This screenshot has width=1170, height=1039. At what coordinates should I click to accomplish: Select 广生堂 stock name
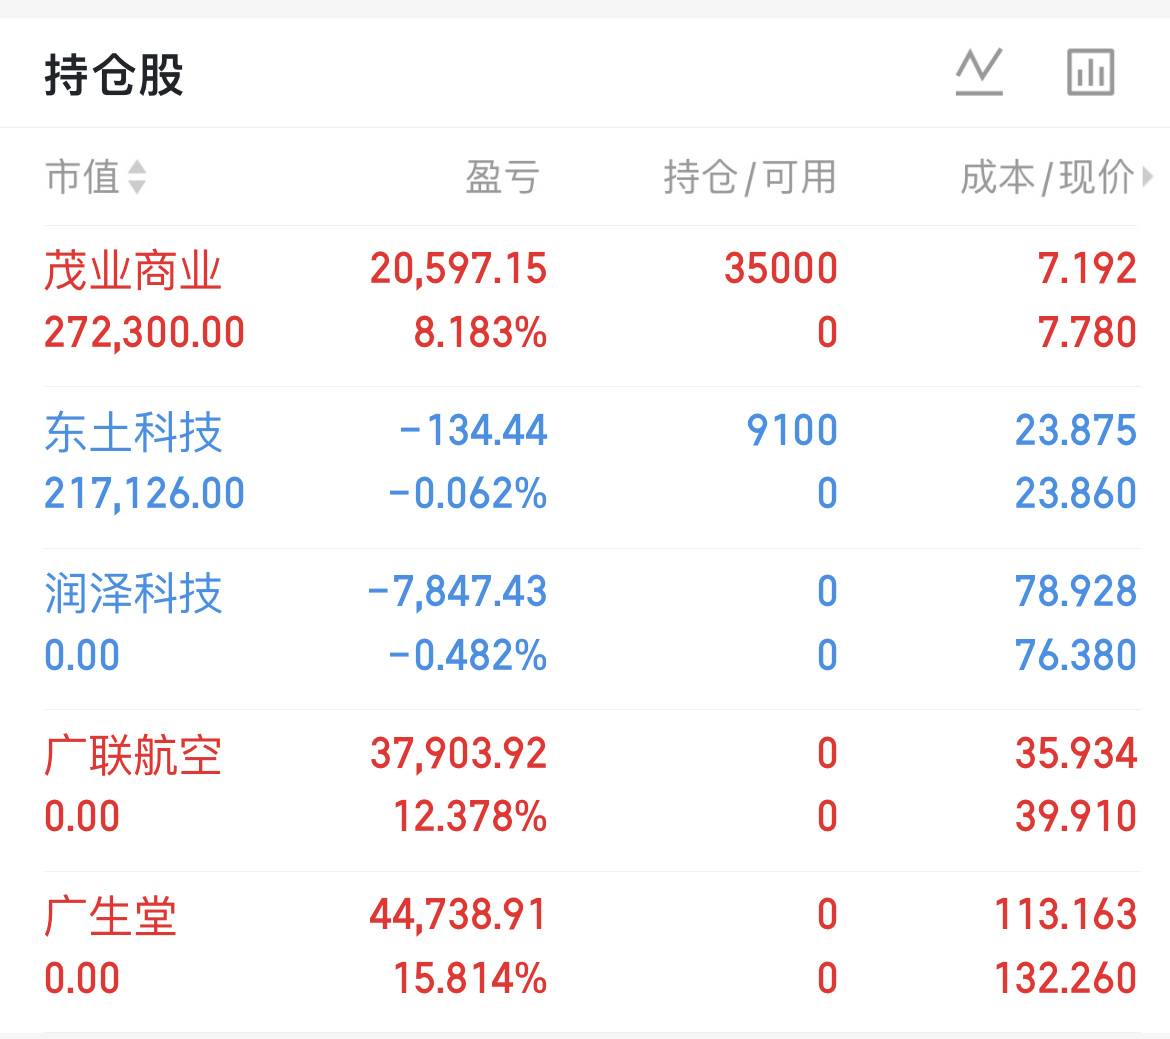[x=110, y=917]
